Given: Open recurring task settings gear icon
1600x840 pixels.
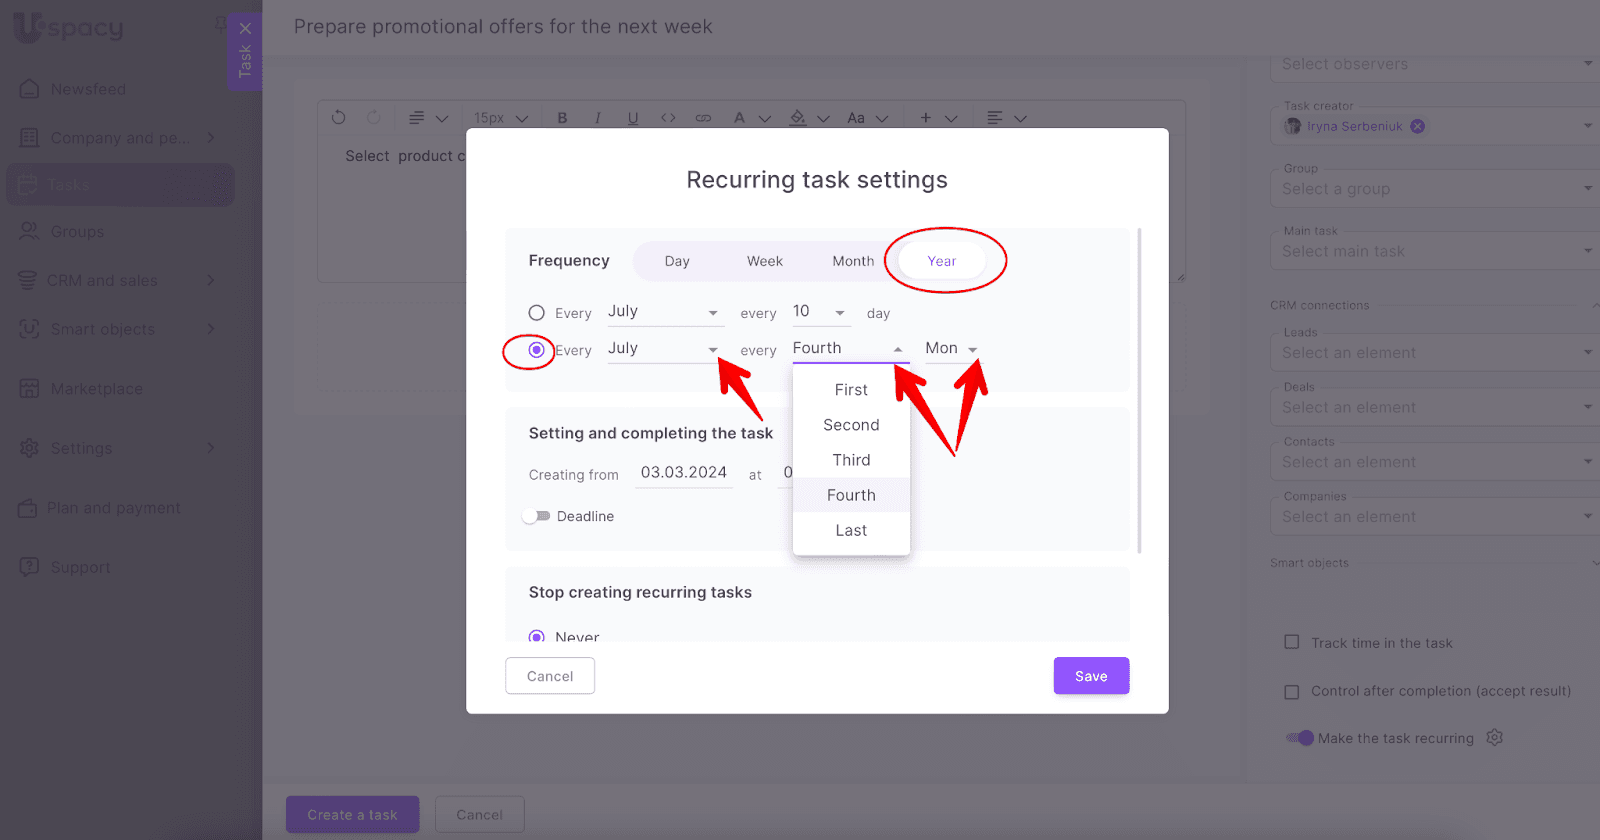Looking at the screenshot, I should click(1494, 738).
